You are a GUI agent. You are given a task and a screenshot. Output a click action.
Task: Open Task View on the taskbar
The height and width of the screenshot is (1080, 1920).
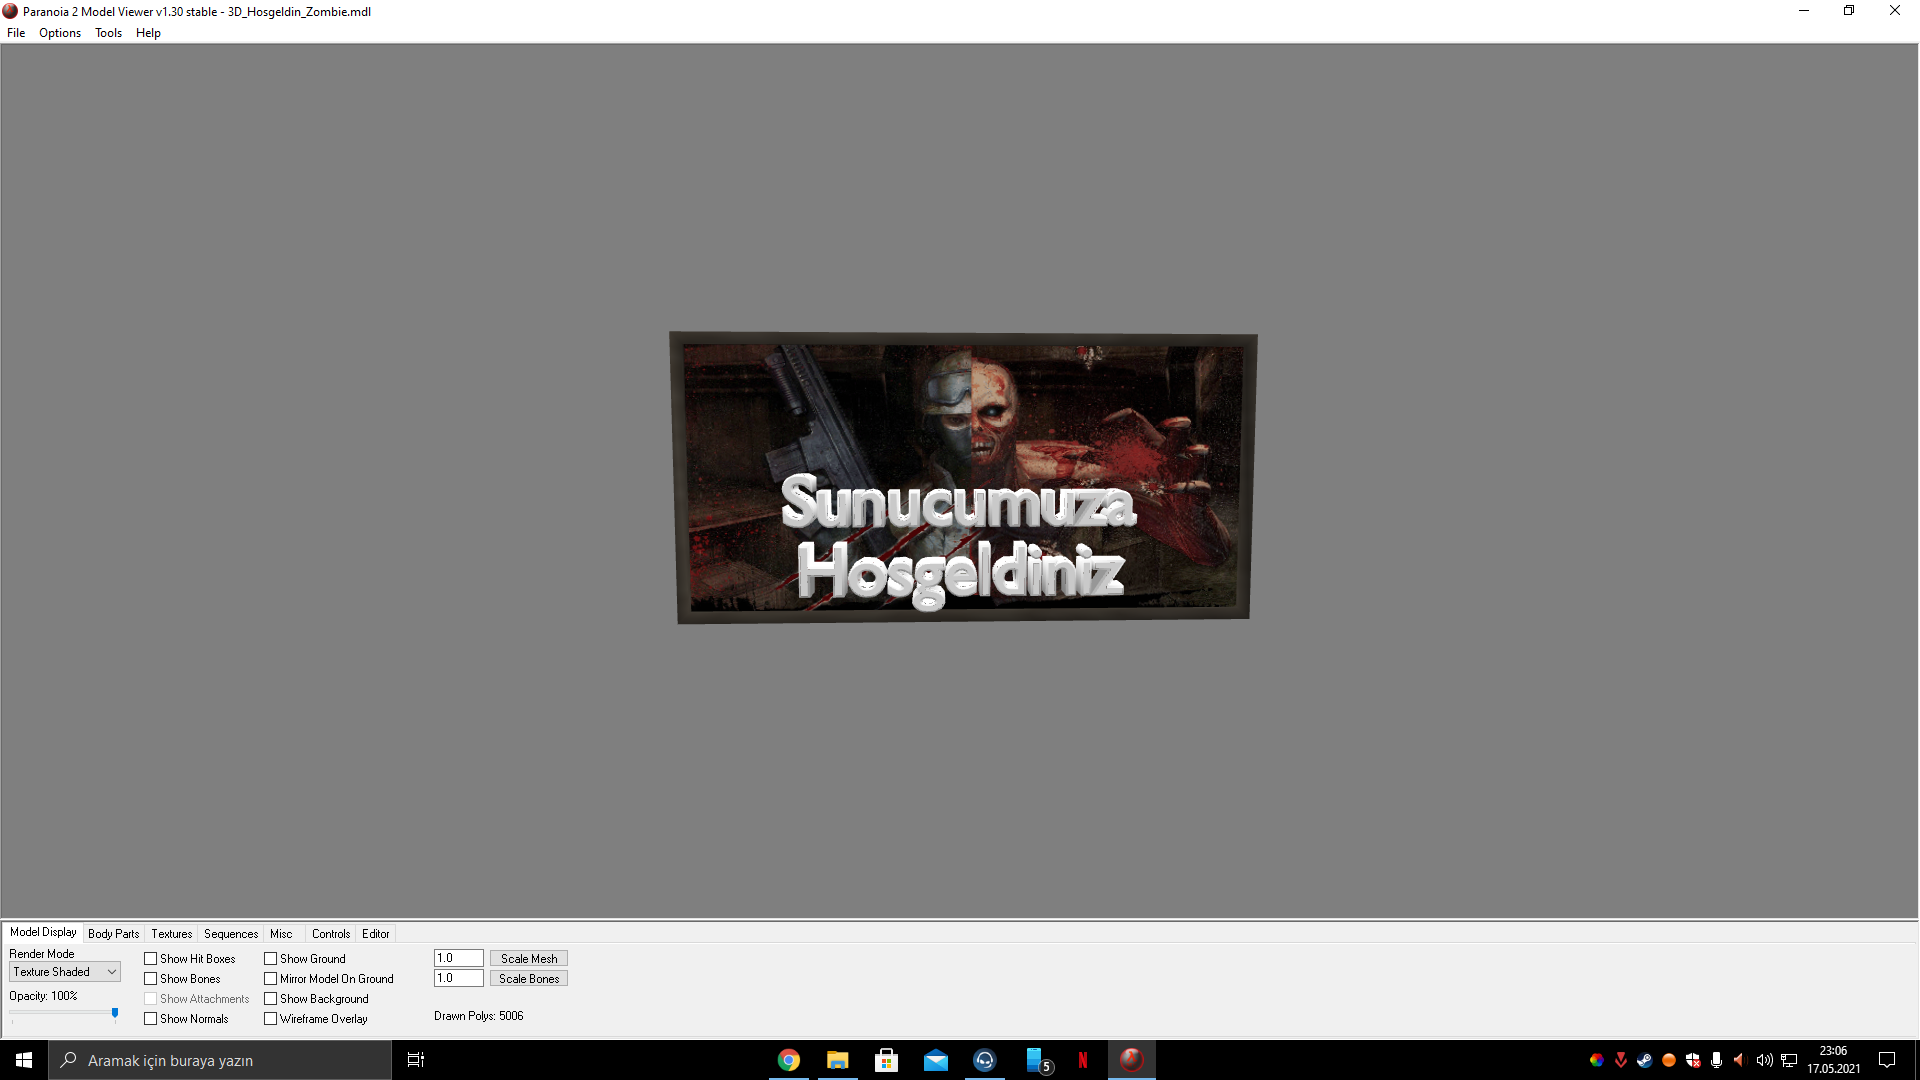tap(416, 1060)
